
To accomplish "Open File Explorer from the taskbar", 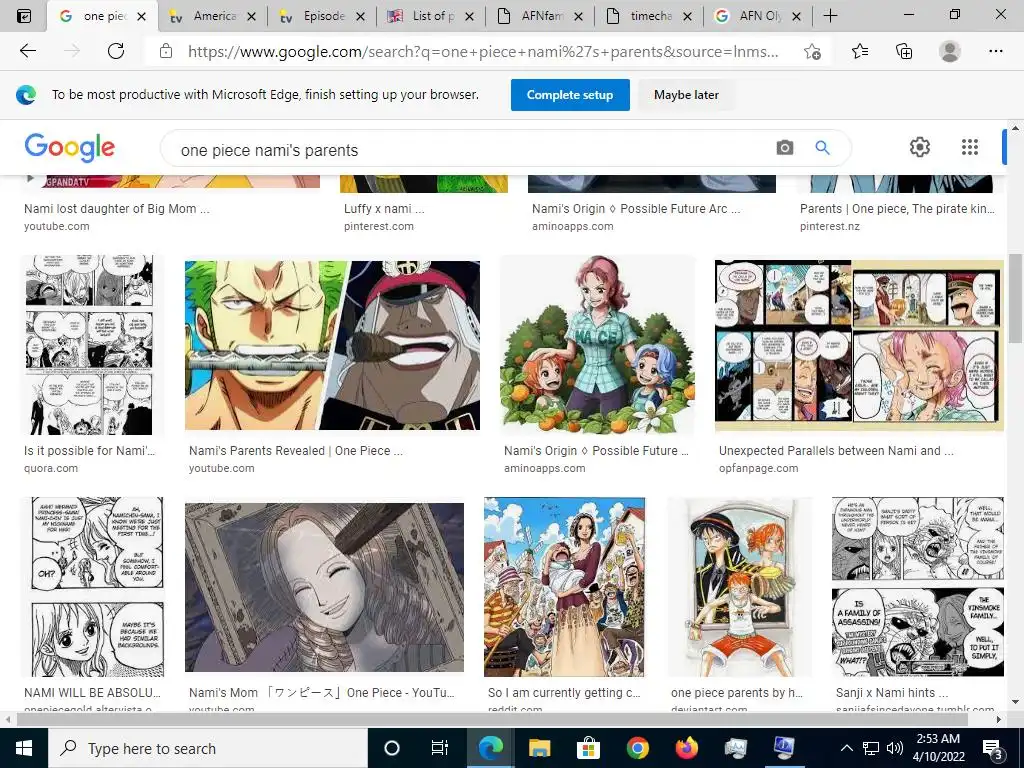I will (x=539, y=748).
